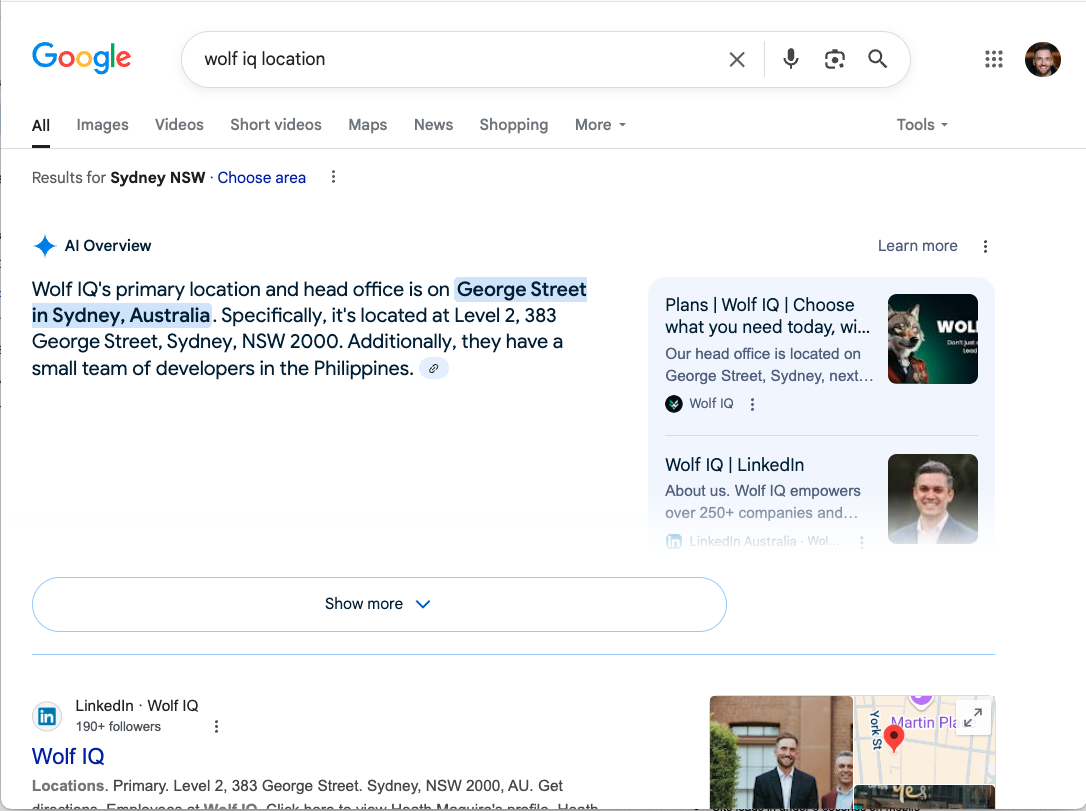1086x811 pixels.
Task: Click the red map pin marker
Action: [894, 739]
